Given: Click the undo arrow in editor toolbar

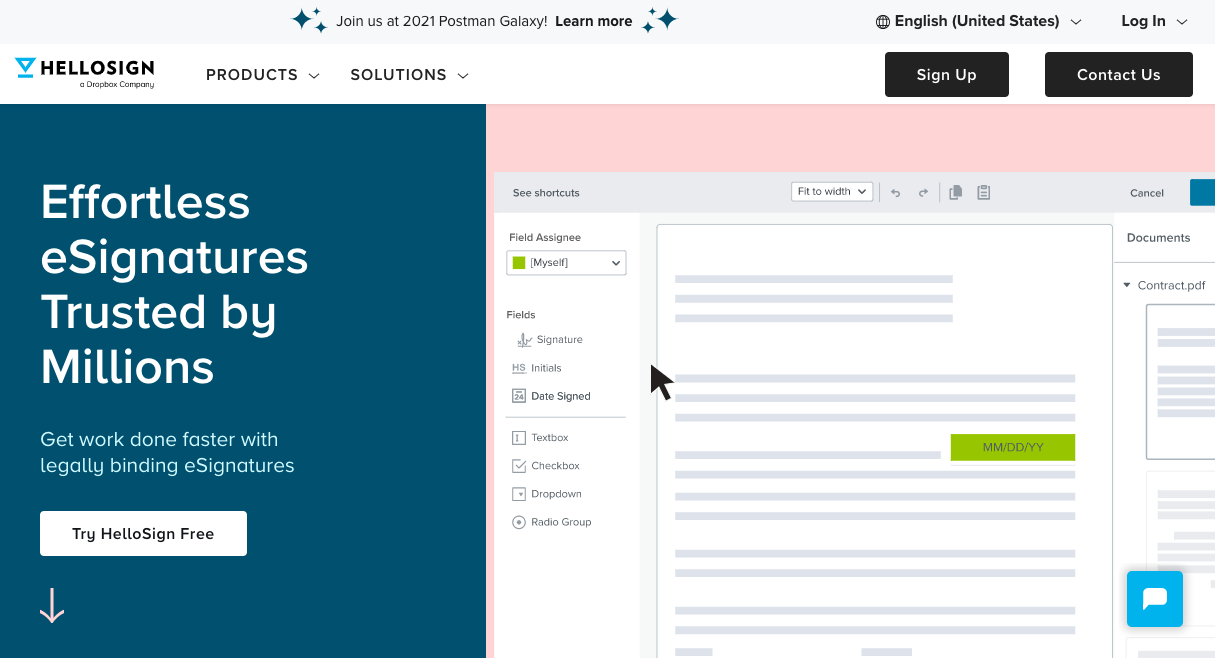Looking at the screenshot, I should [896, 192].
